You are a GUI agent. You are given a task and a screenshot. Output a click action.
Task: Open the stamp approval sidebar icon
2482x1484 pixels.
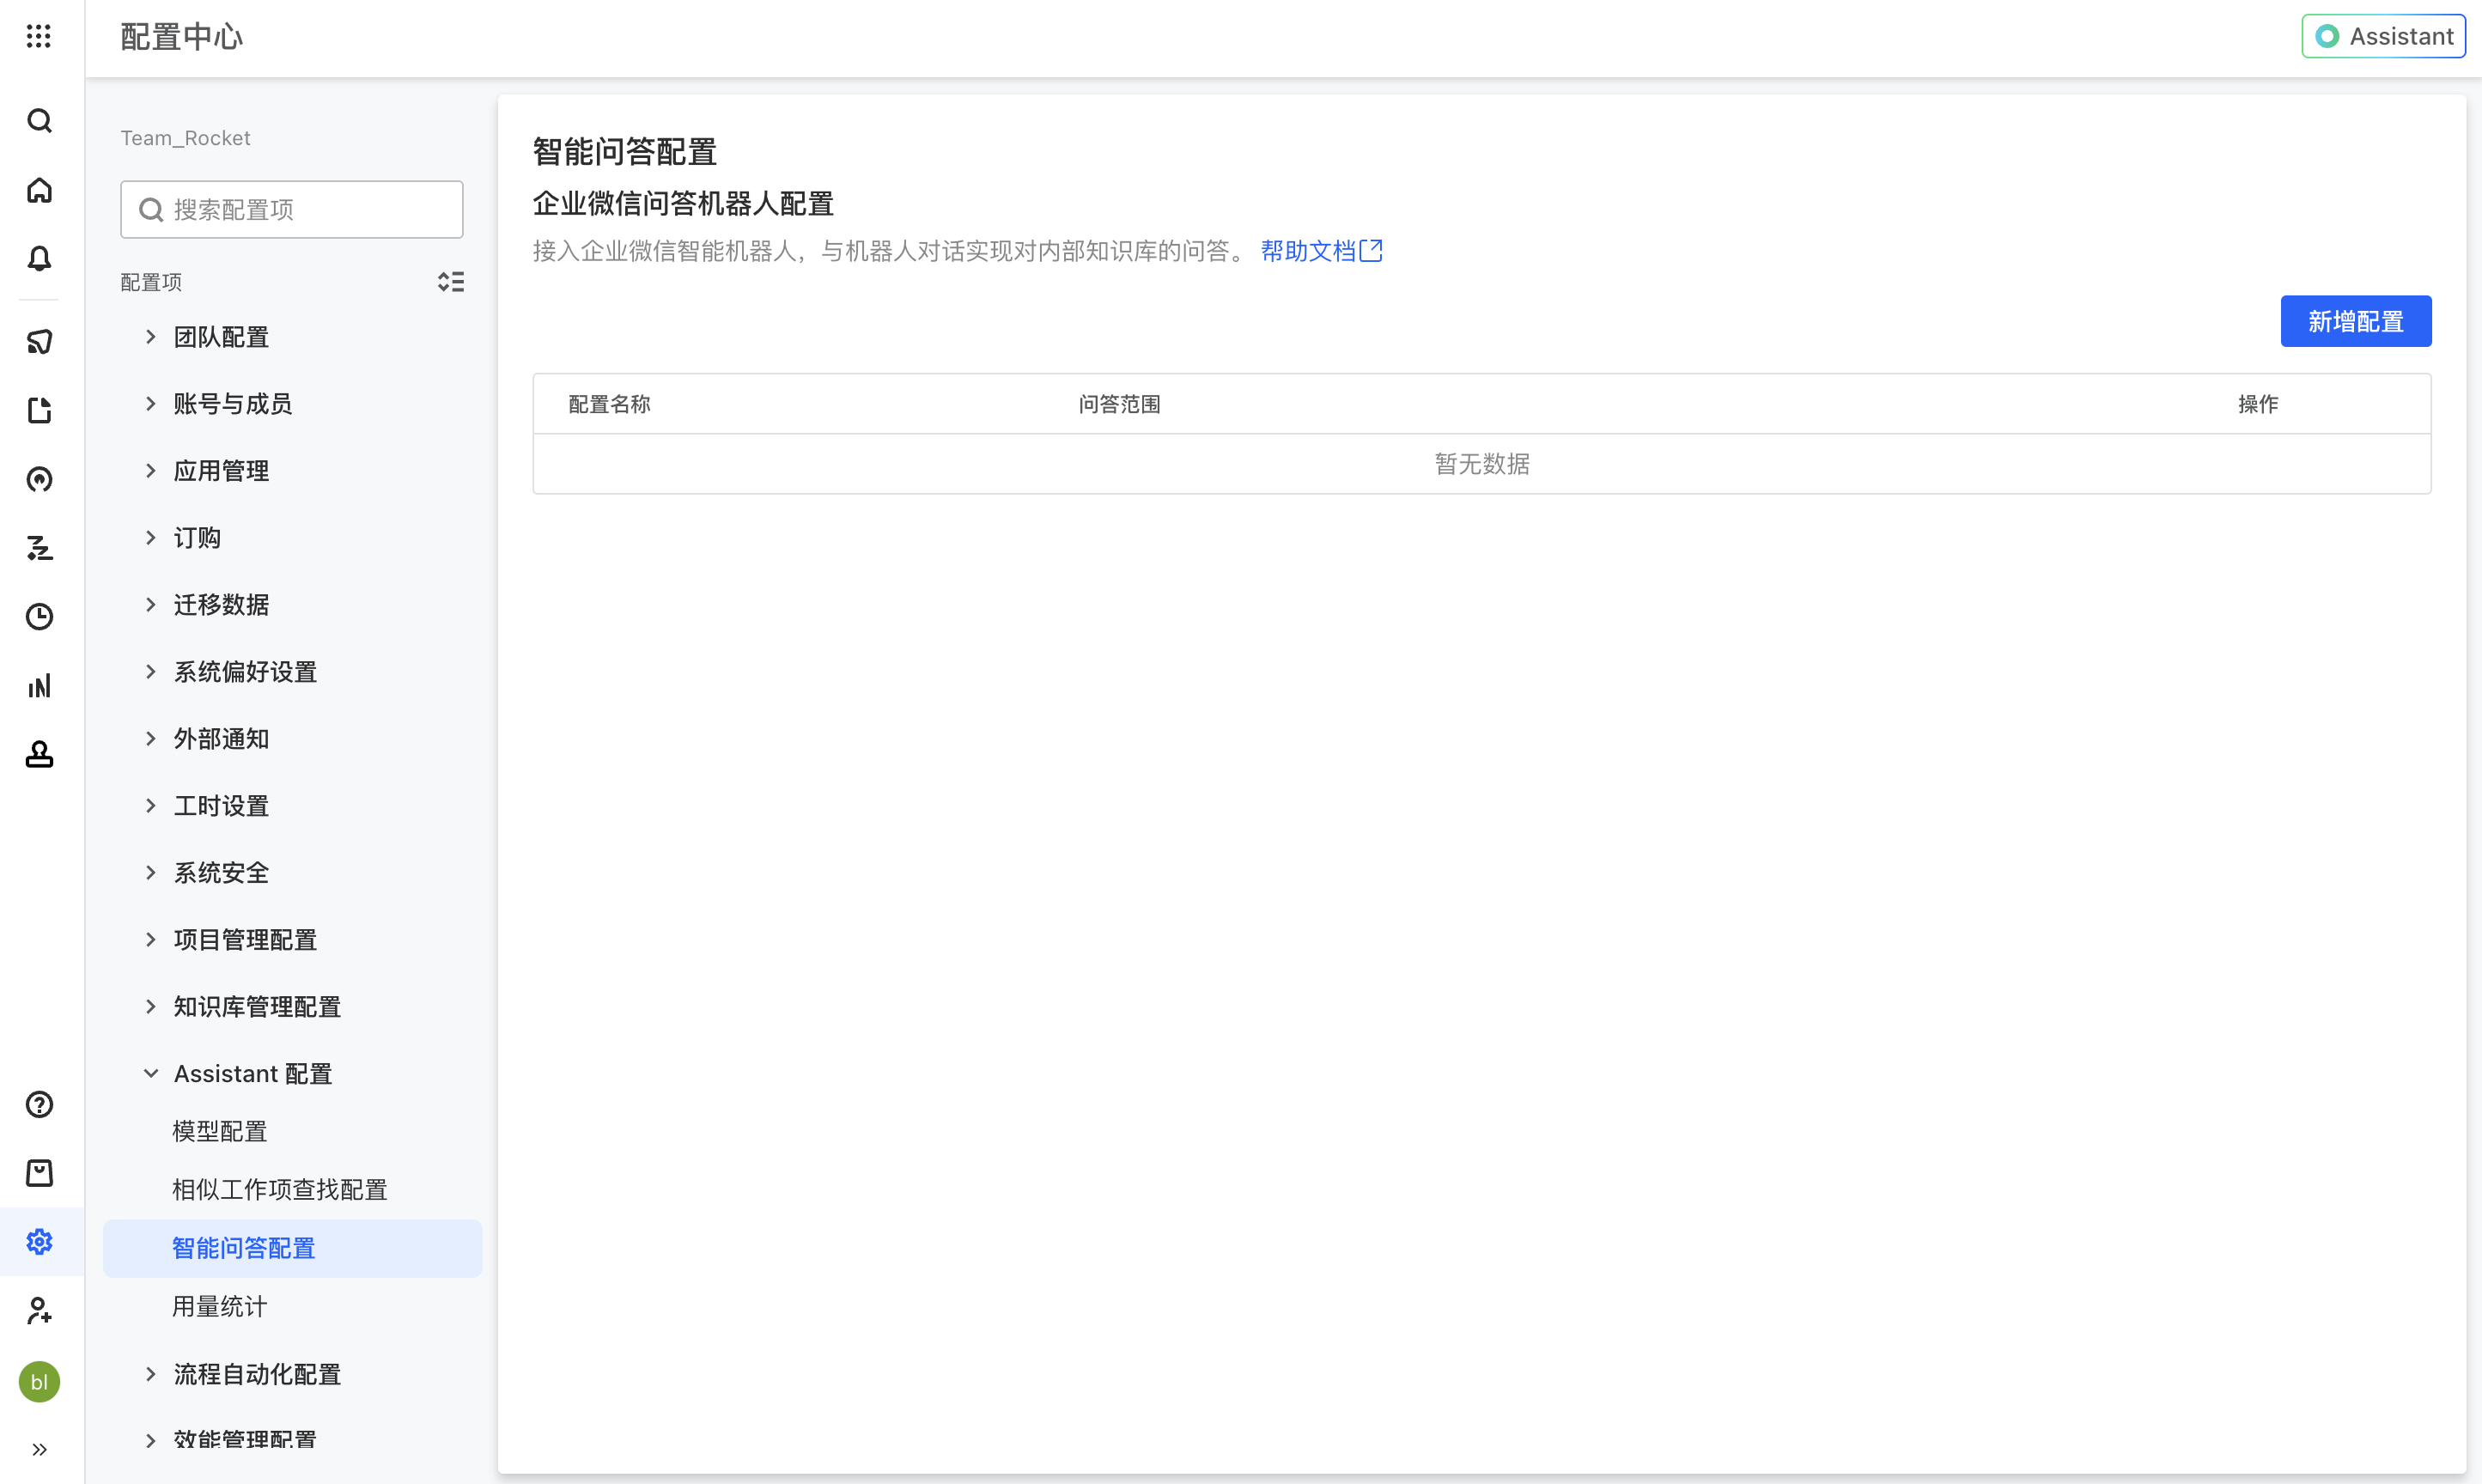(39, 754)
